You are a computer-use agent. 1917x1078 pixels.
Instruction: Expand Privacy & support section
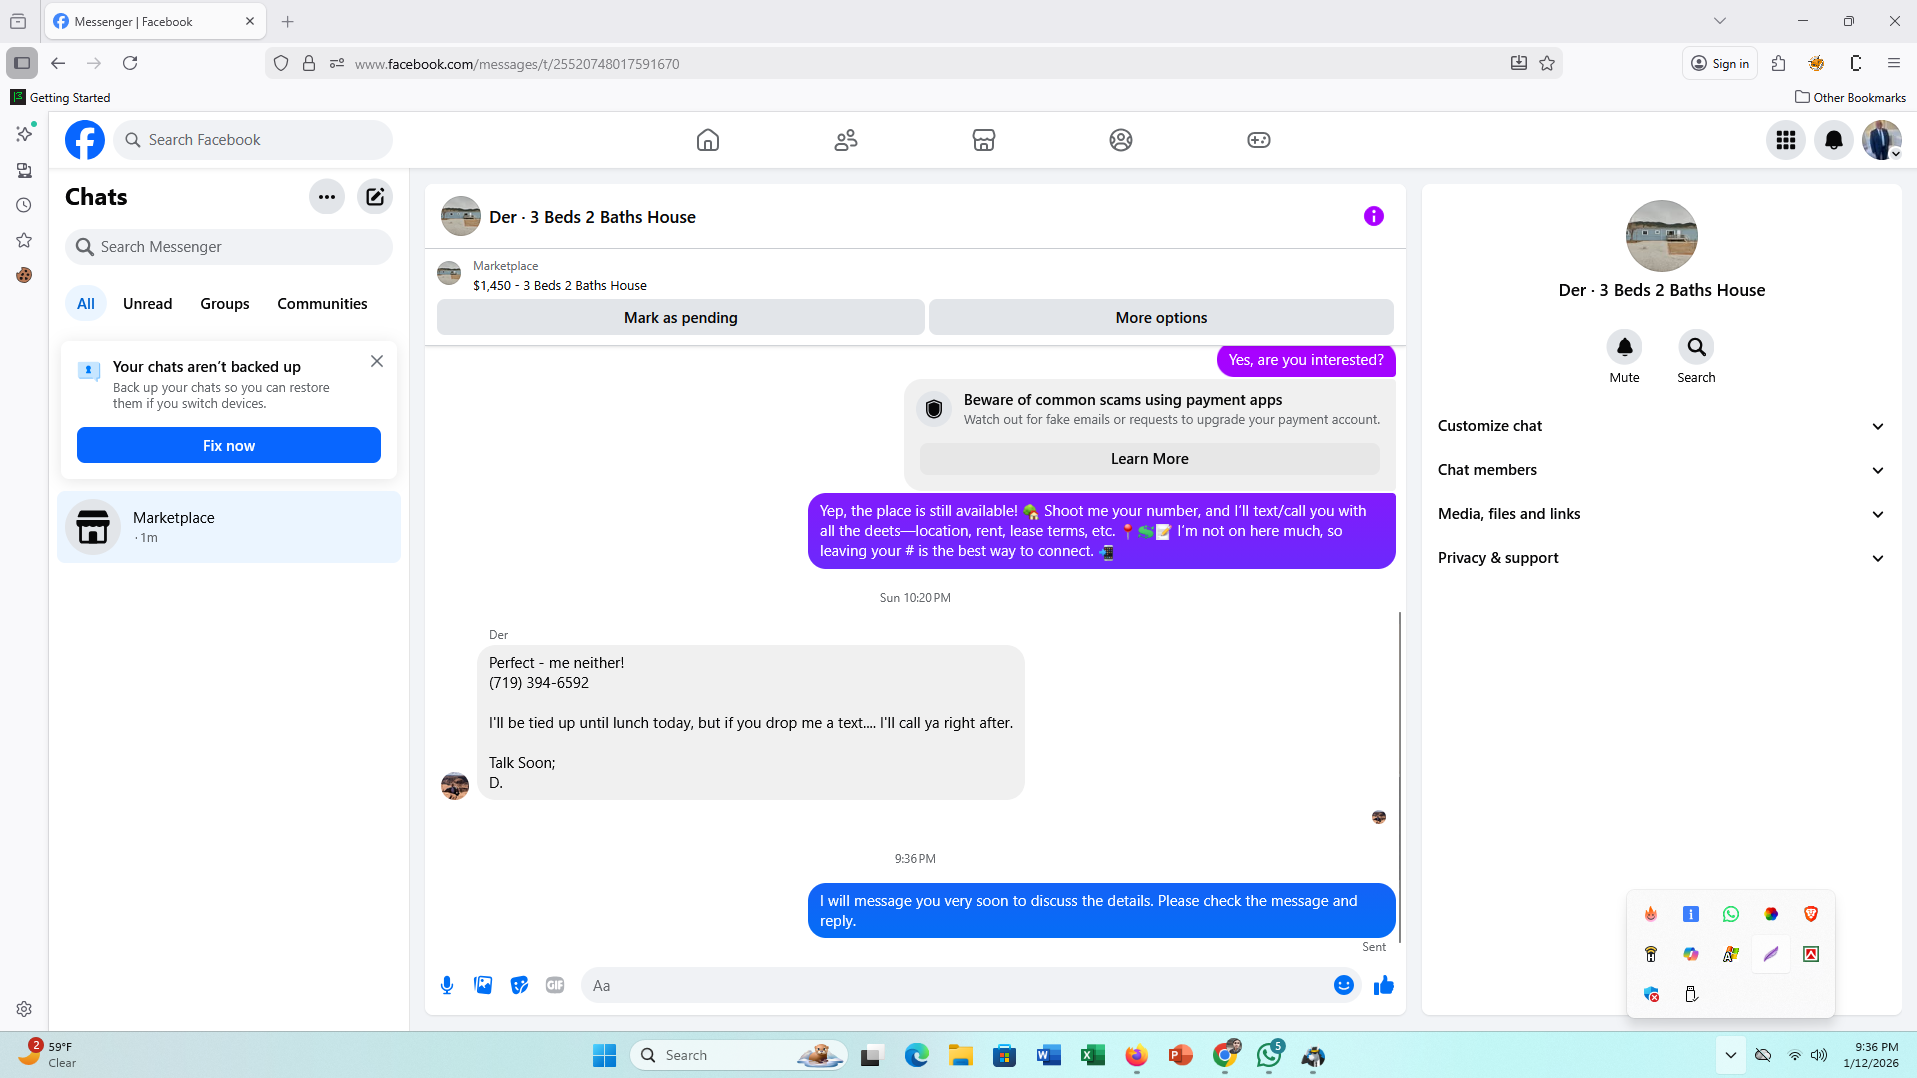(1661, 558)
